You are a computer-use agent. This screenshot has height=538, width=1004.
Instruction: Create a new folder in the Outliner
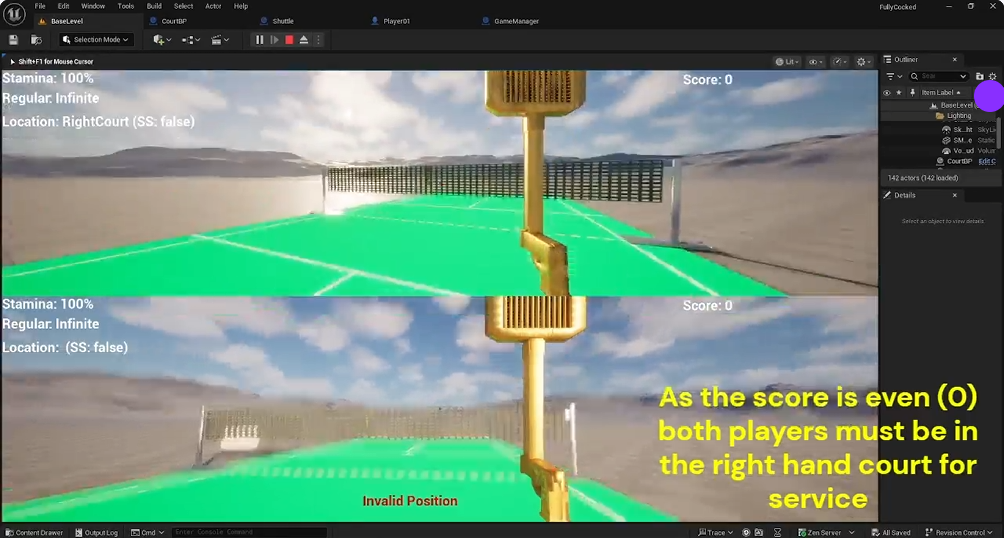[979, 76]
